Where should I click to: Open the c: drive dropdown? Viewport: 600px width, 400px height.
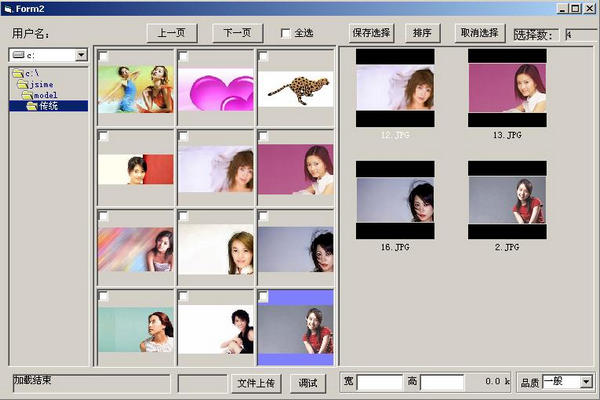[x=80, y=55]
